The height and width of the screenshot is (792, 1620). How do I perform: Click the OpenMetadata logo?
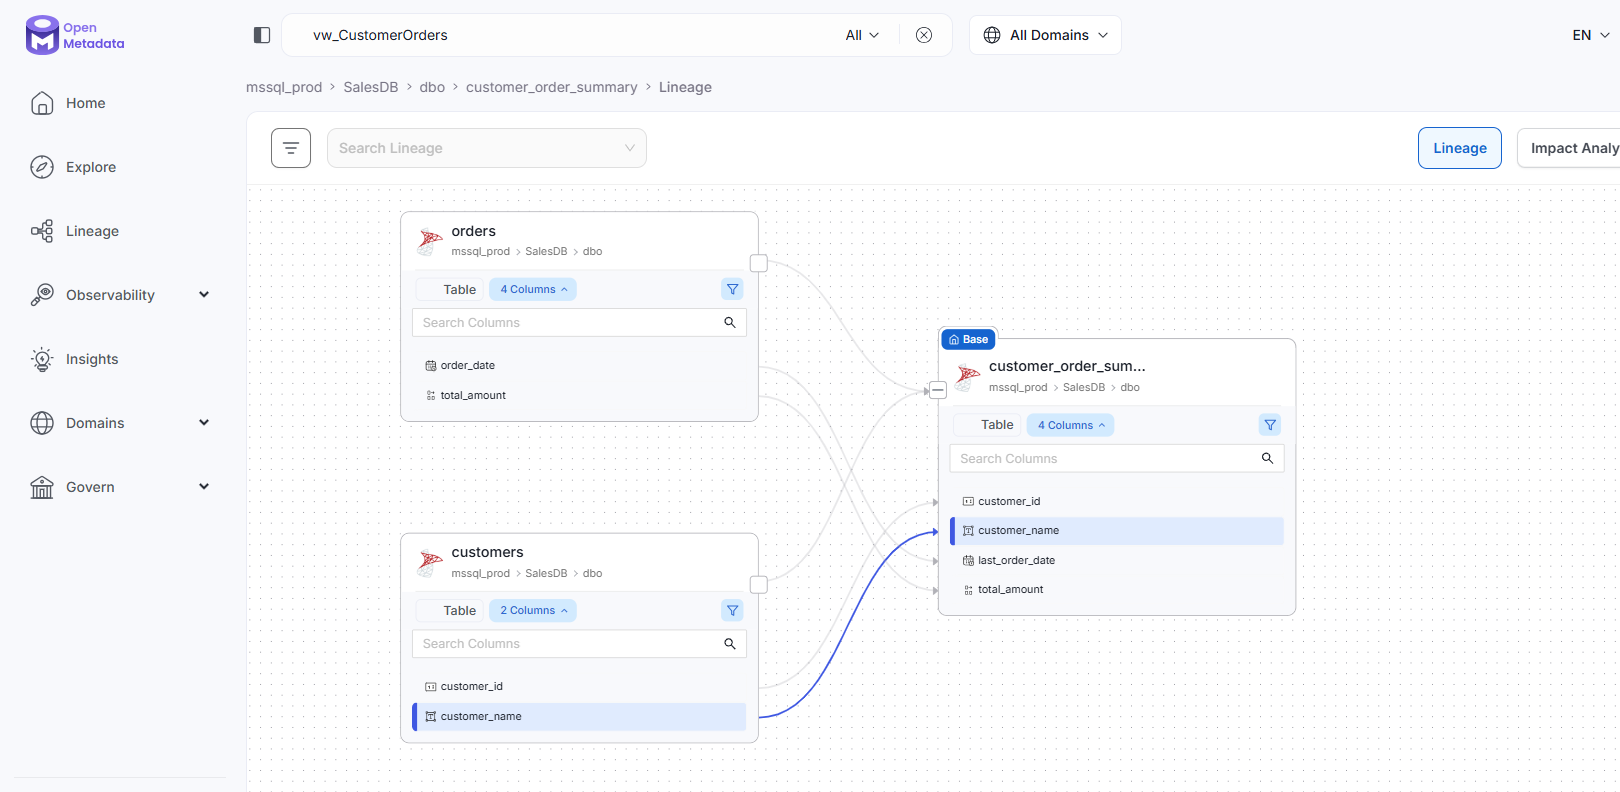[75, 35]
